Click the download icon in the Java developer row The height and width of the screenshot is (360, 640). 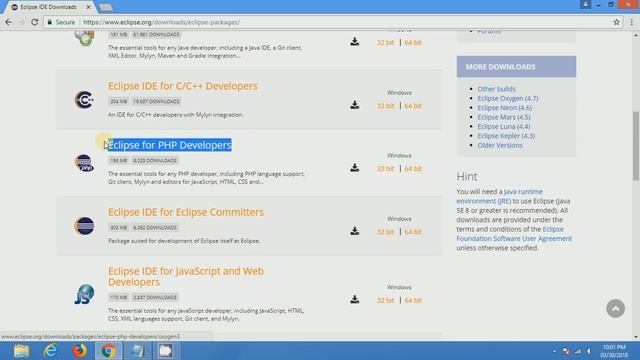(x=355, y=42)
